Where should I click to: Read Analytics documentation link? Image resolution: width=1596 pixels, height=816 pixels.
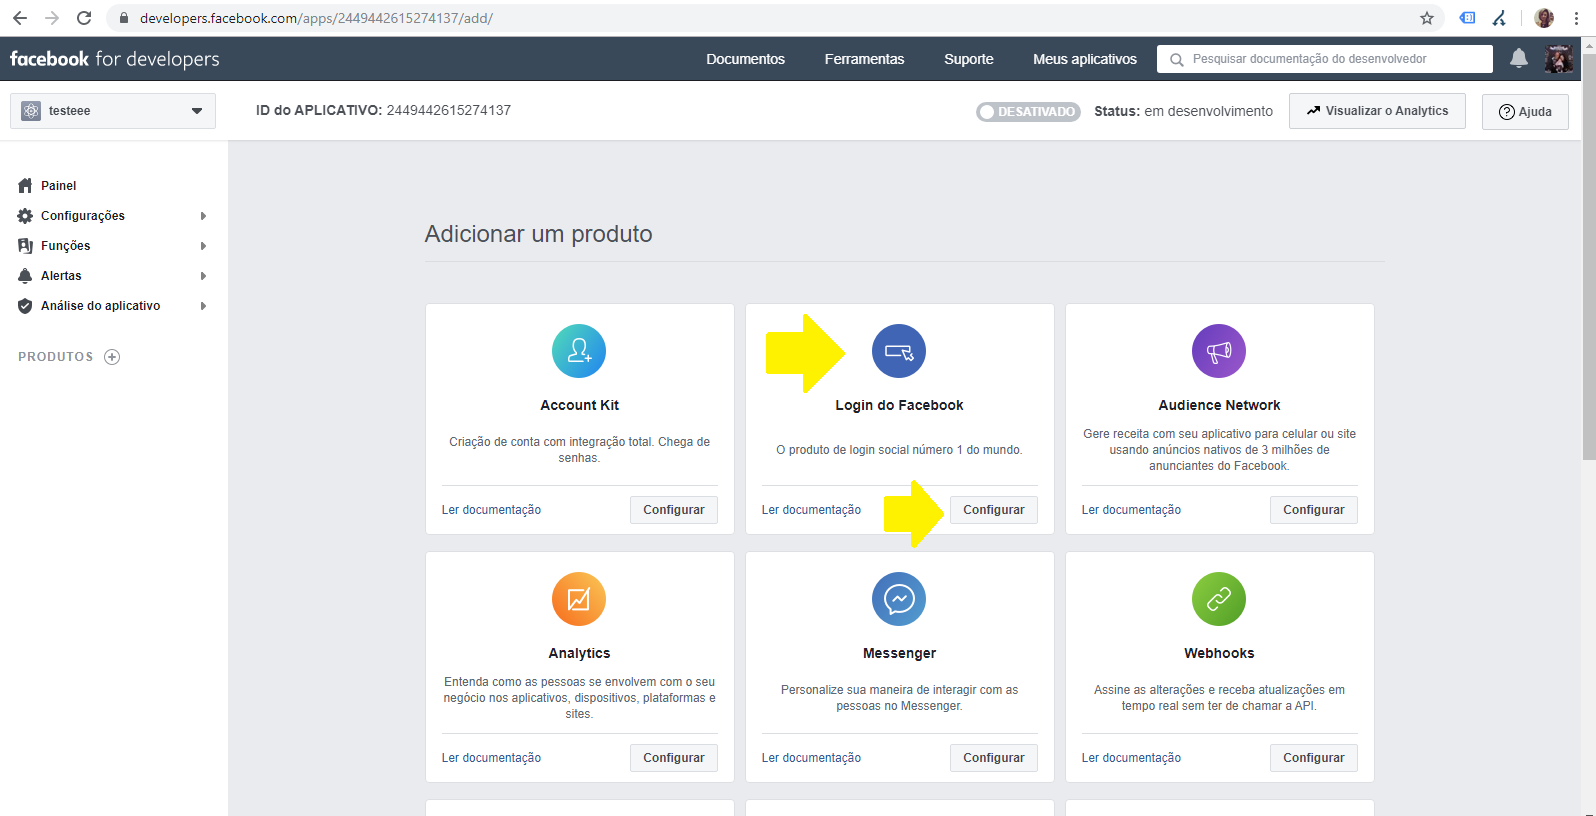pyautogui.click(x=491, y=758)
